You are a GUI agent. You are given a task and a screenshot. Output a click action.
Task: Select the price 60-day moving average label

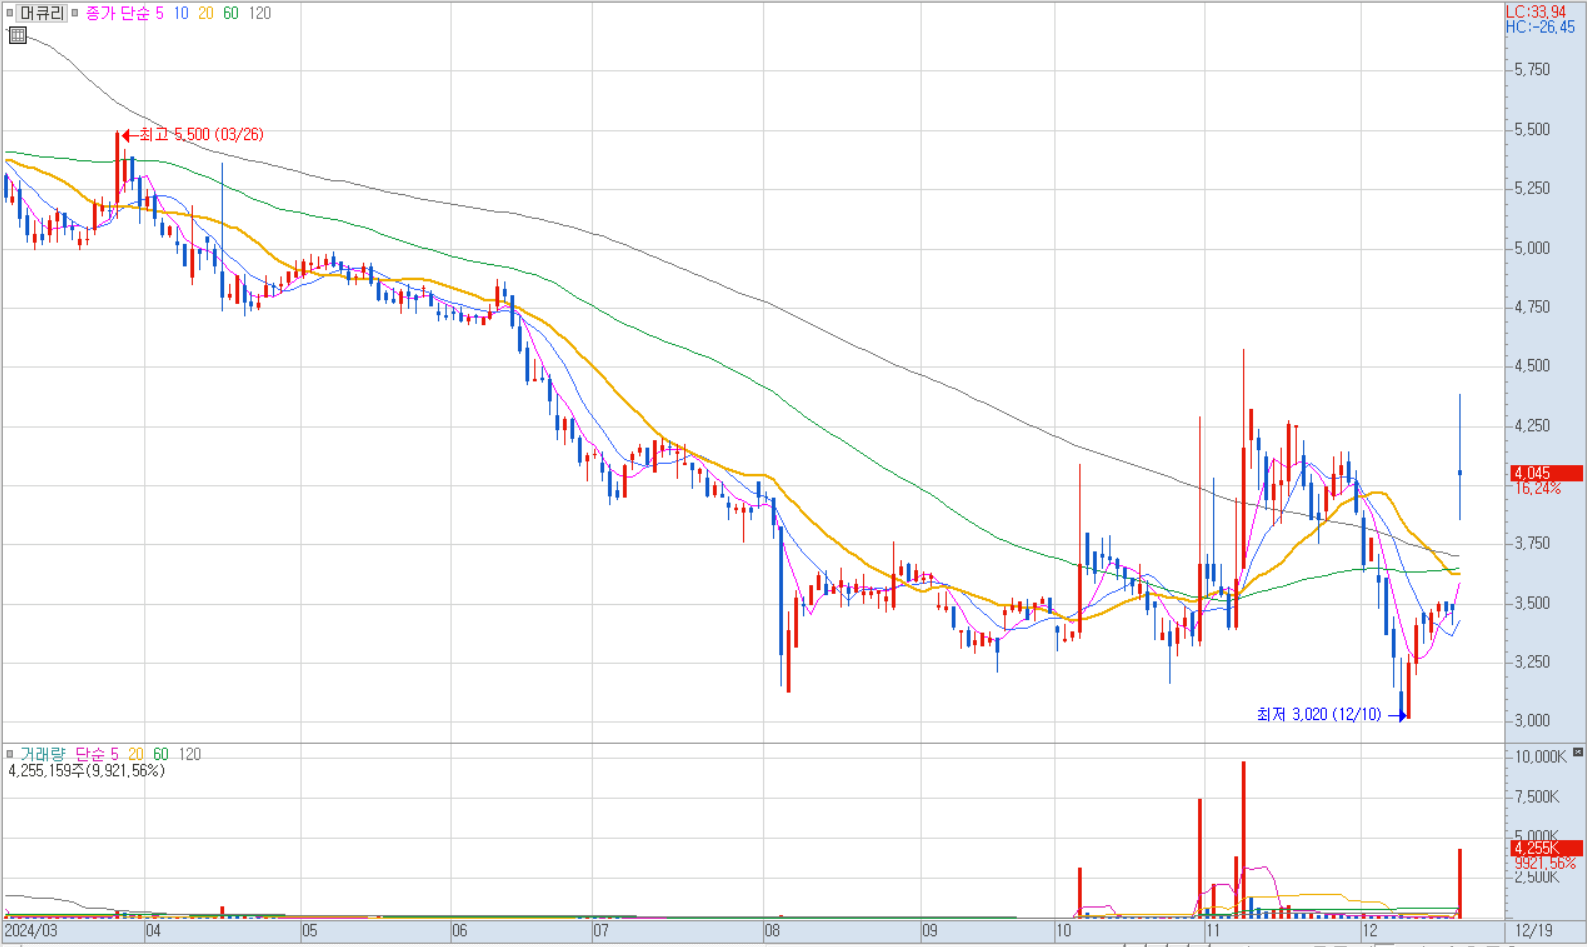(230, 13)
